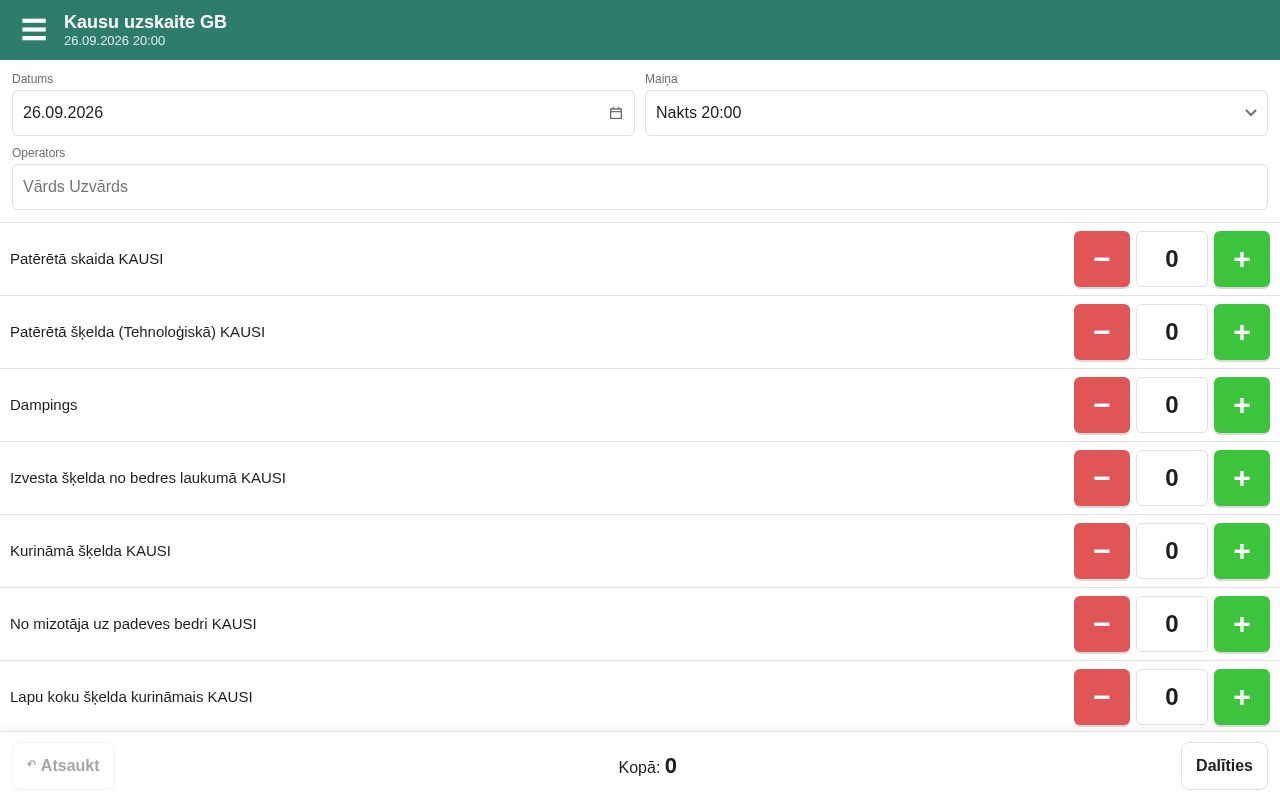Decrease Izvesta šķelda no bedres laukumā count
Image resolution: width=1280 pixels, height=800 pixels.
pyautogui.click(x=1102, y=478)
